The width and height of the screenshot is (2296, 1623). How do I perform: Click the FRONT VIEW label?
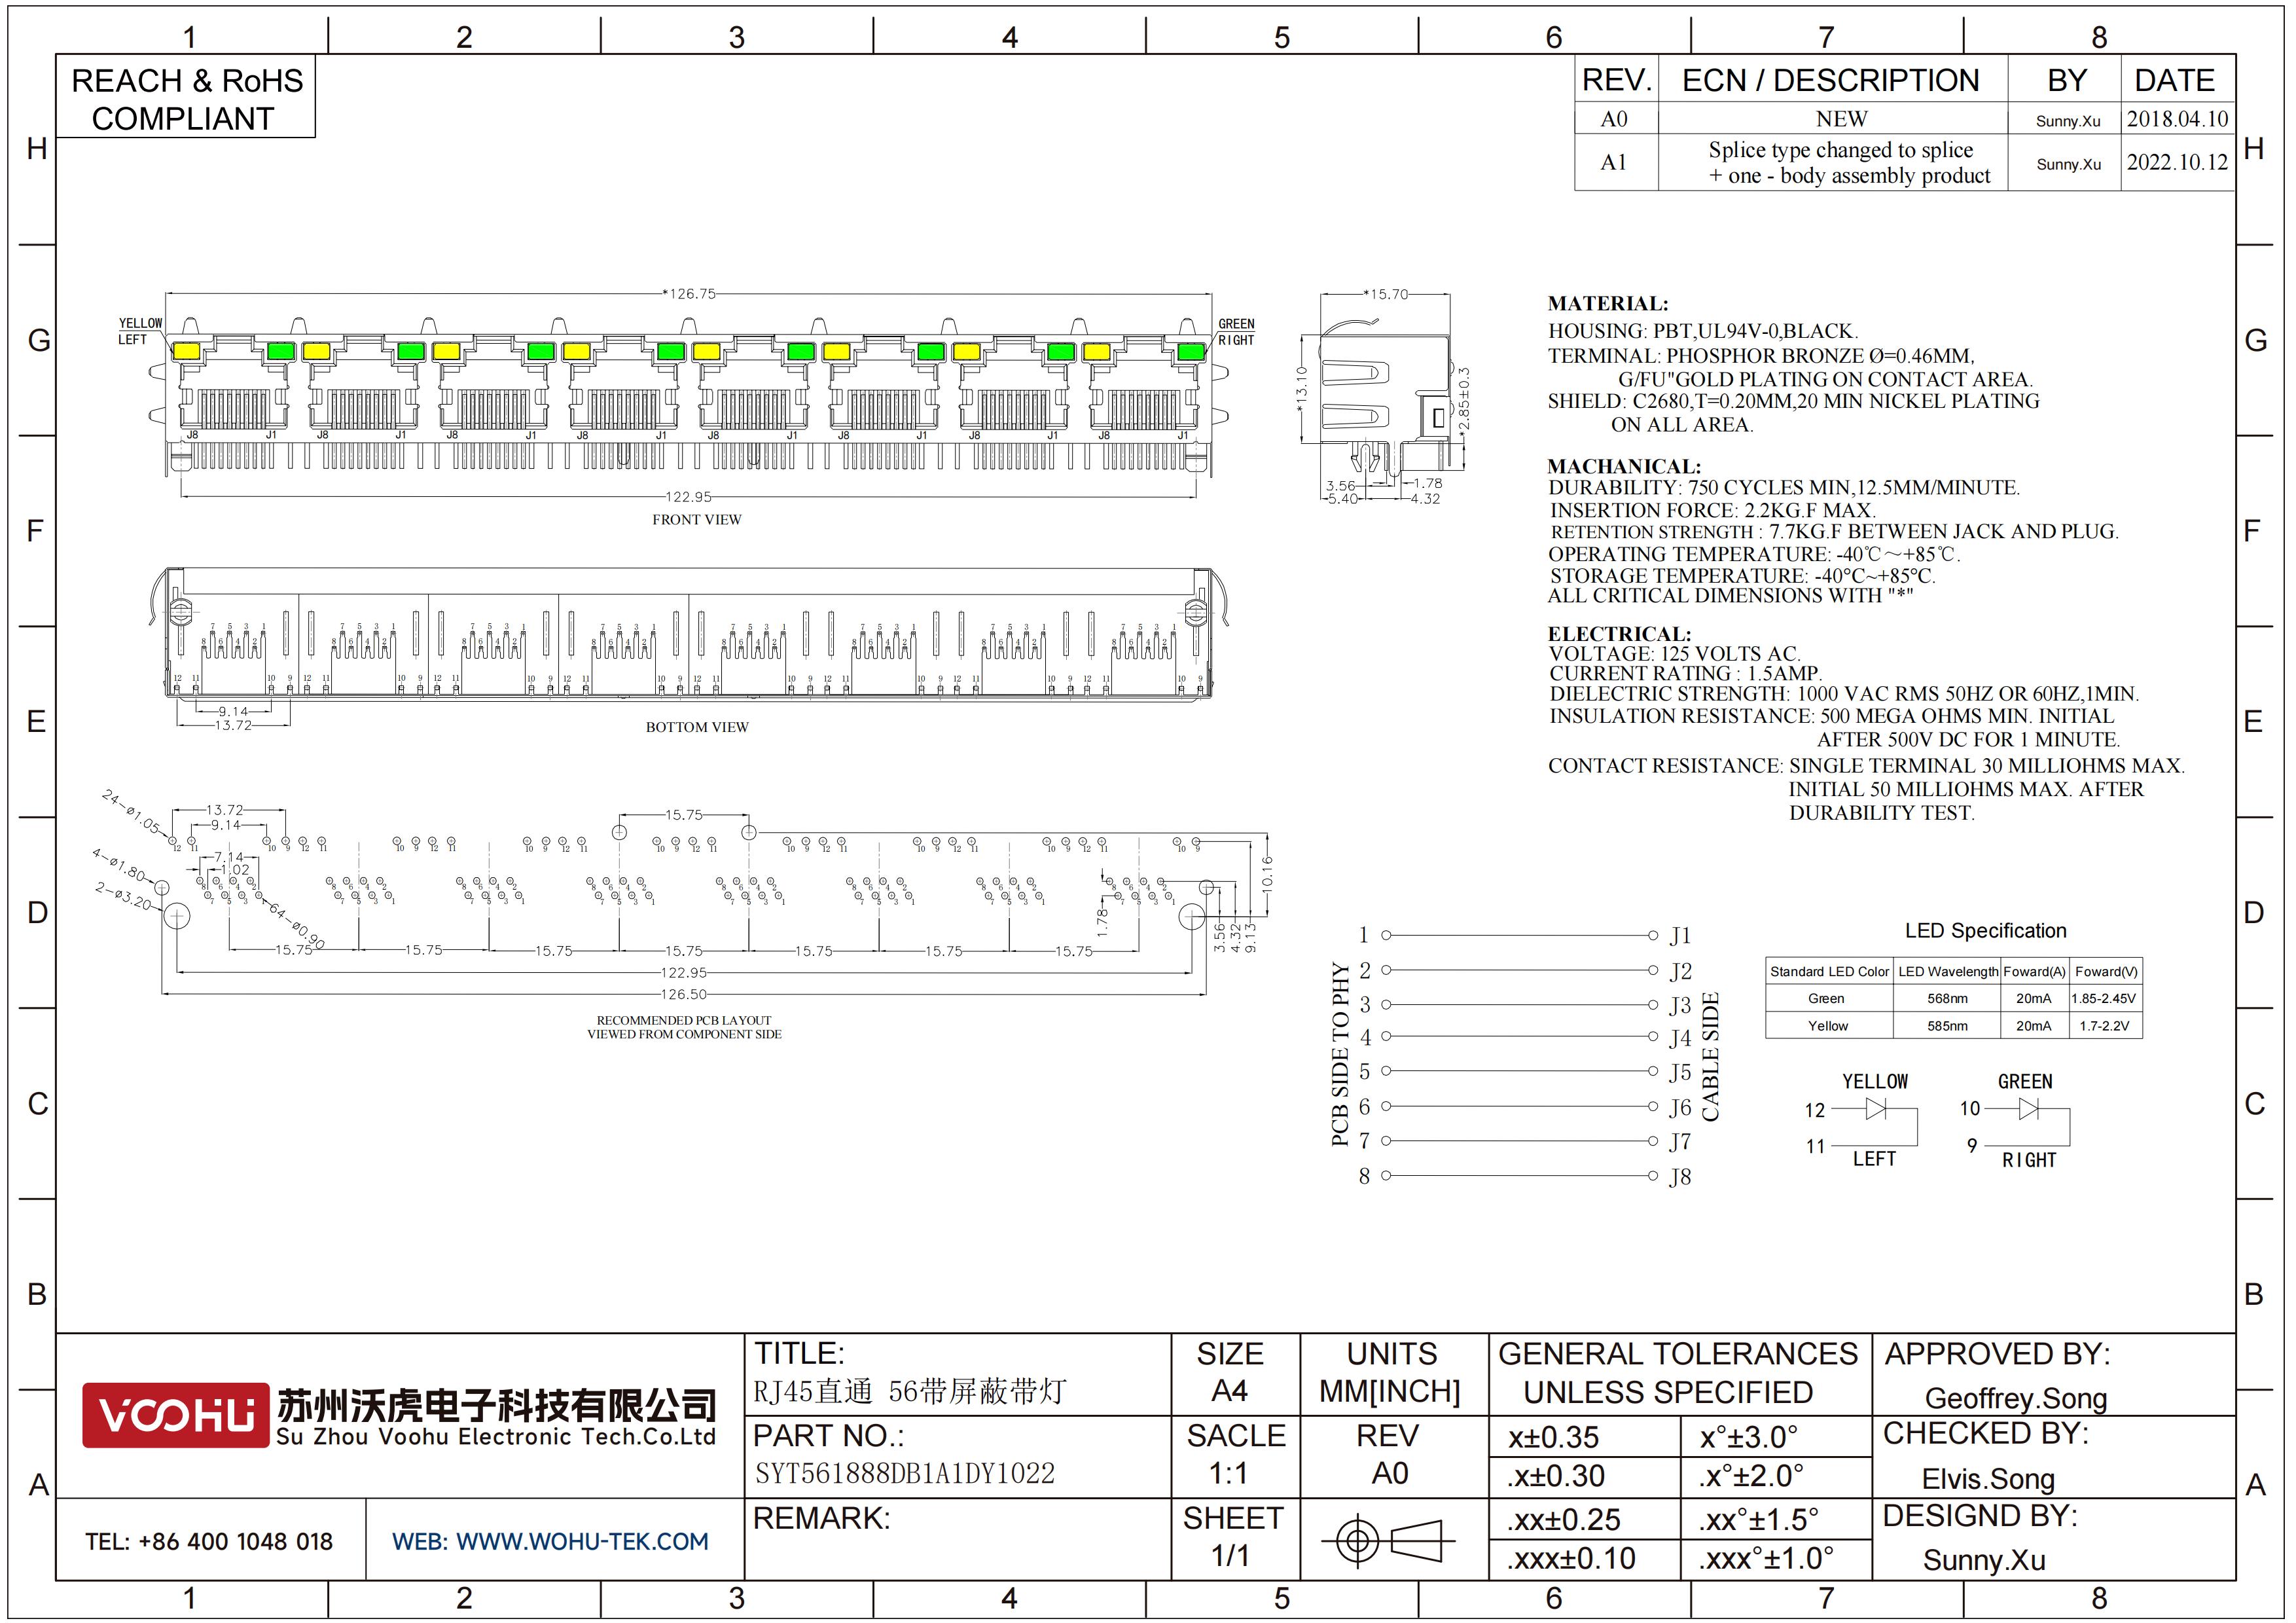[697, 519]
